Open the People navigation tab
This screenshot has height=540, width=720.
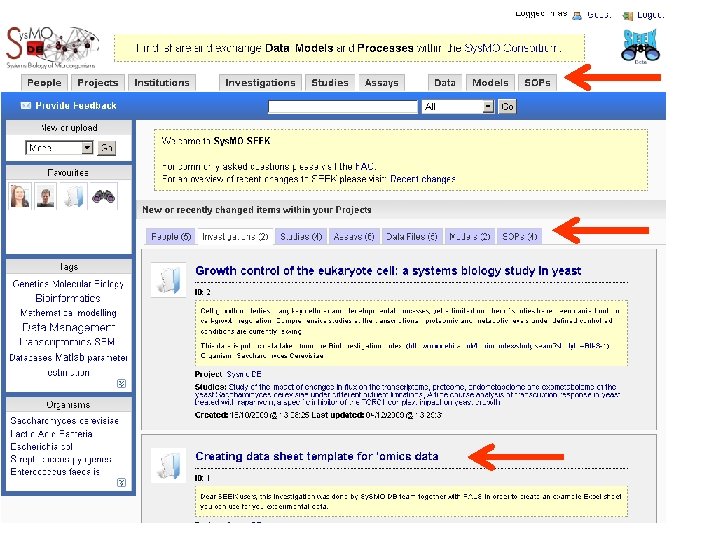(x=44, y=83)
